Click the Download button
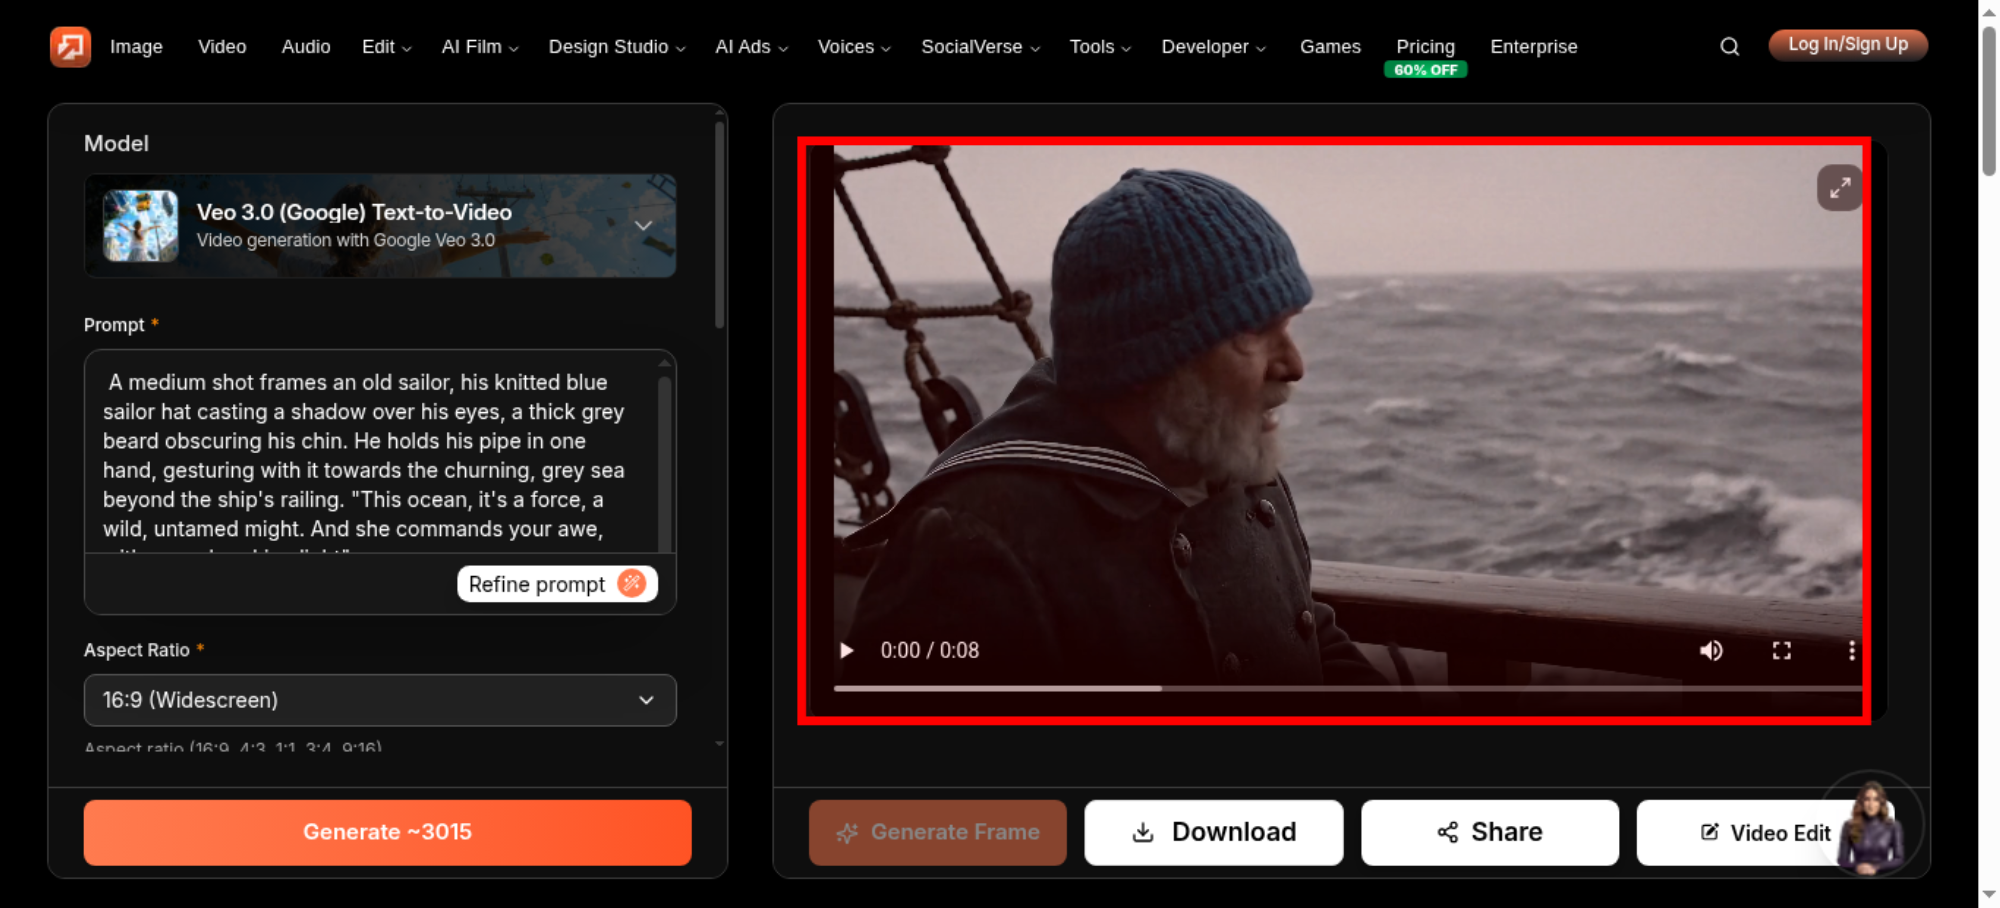 [x=1213, y=832]
